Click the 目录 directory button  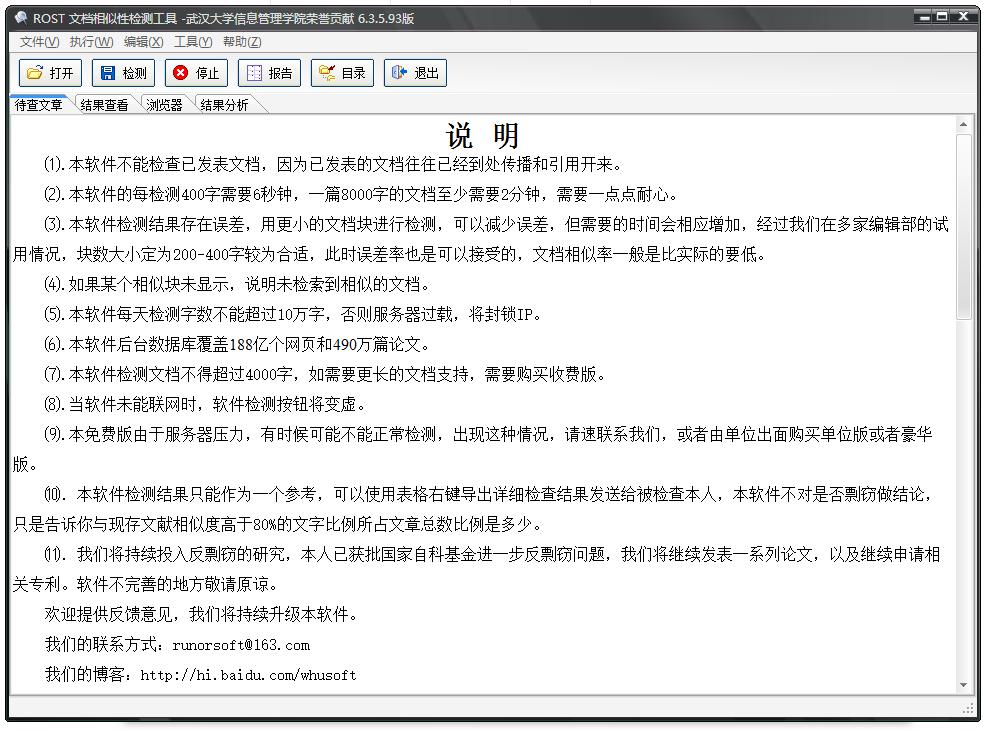343,73
